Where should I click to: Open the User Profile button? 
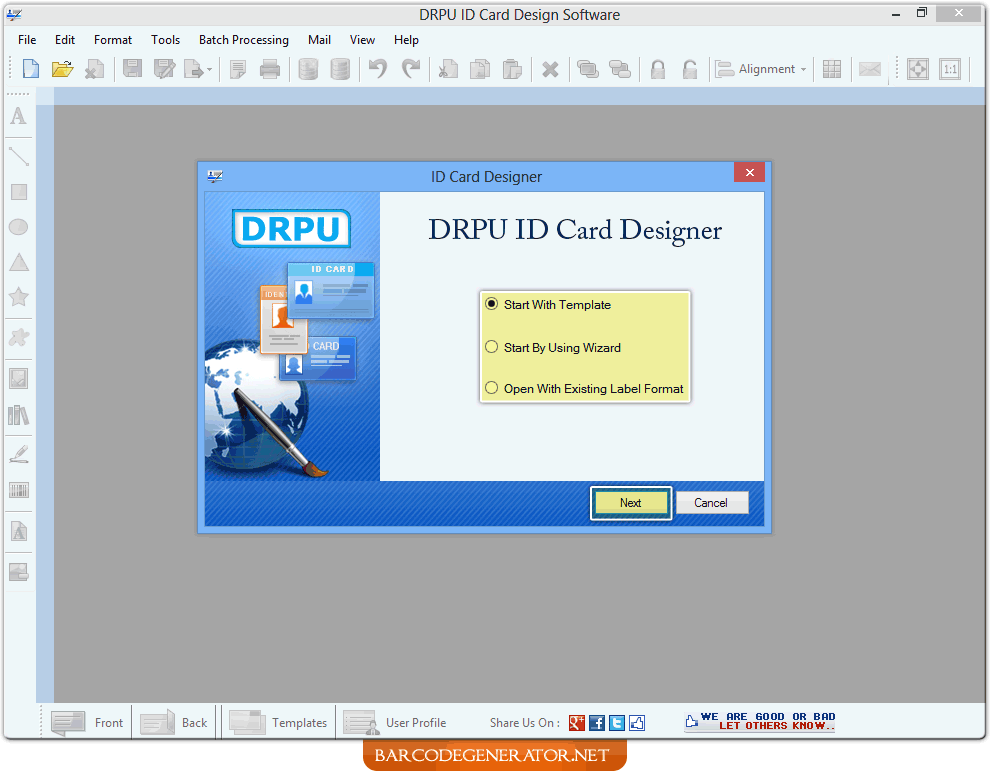pos(395,722)
